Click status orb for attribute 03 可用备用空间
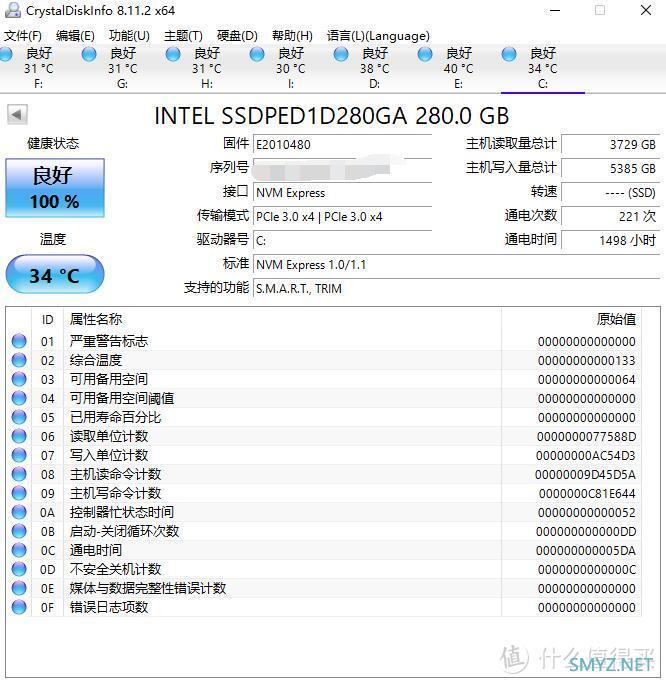This screenshot has width=666, height=684. 19,379
